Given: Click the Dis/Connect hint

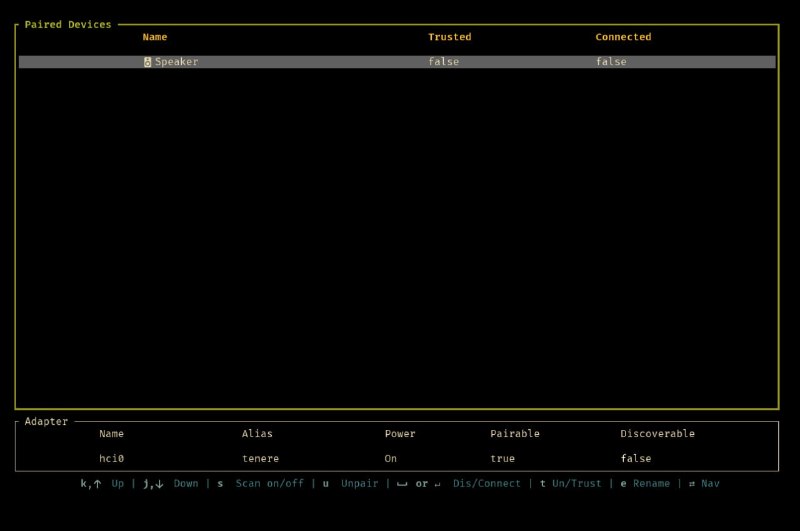Looking at the screenshot, I should 487,484.
